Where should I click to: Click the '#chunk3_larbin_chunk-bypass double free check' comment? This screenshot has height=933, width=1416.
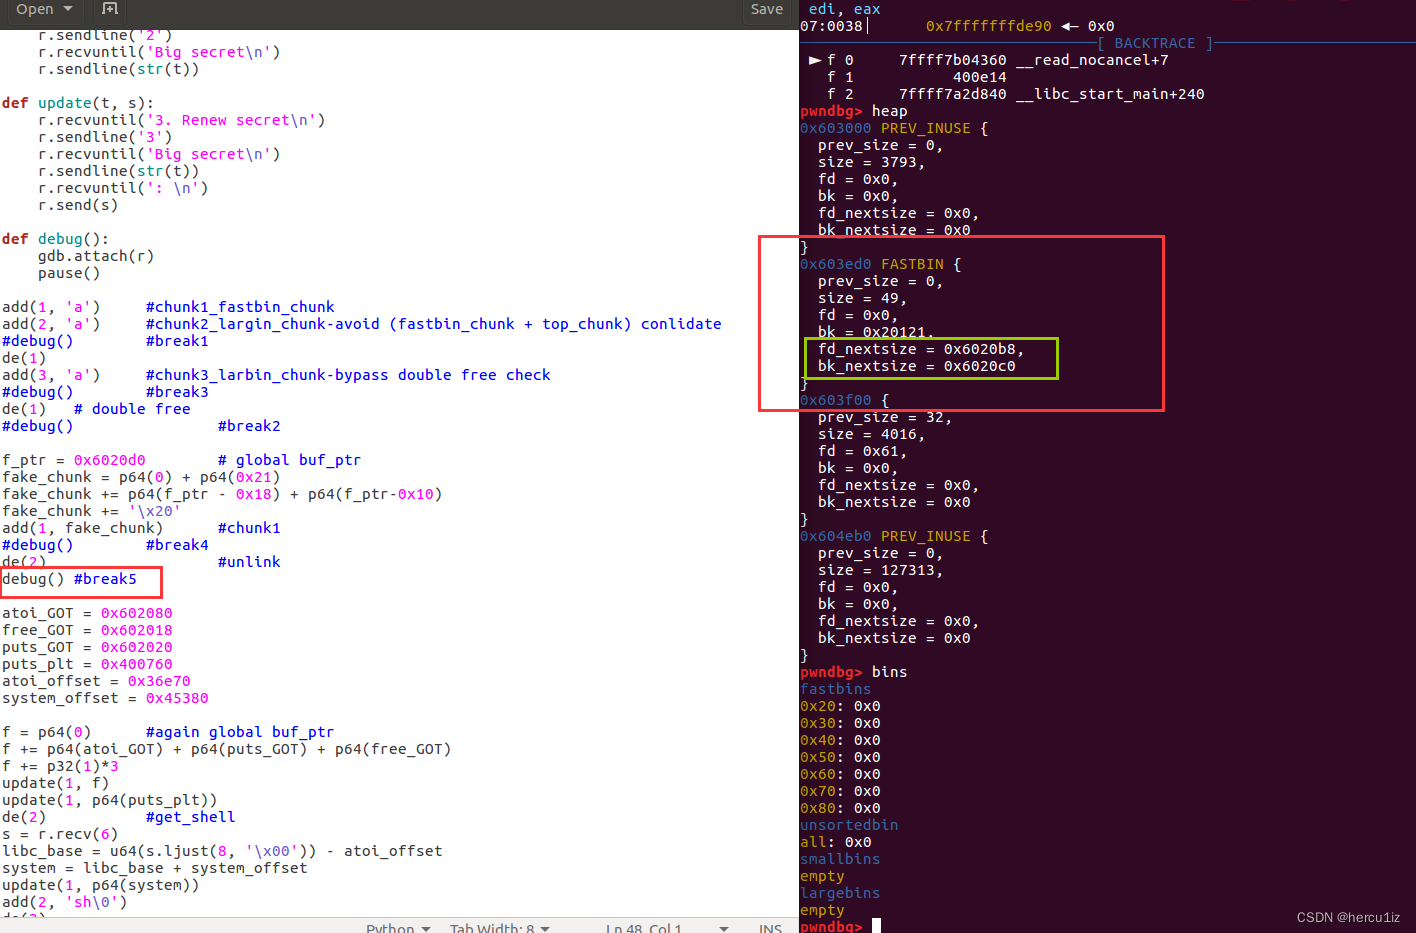(x=348, y=375)
